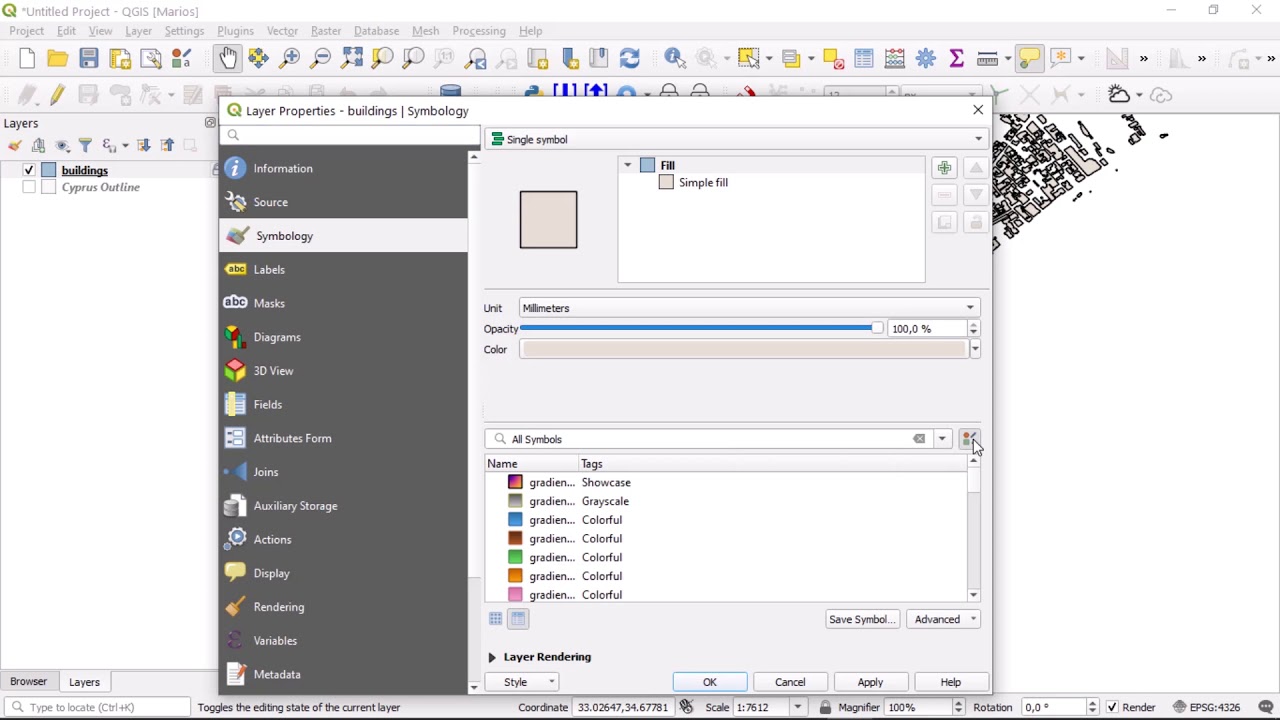
Task: Expand the Layer Rendering section
Action: pos(491,657)
